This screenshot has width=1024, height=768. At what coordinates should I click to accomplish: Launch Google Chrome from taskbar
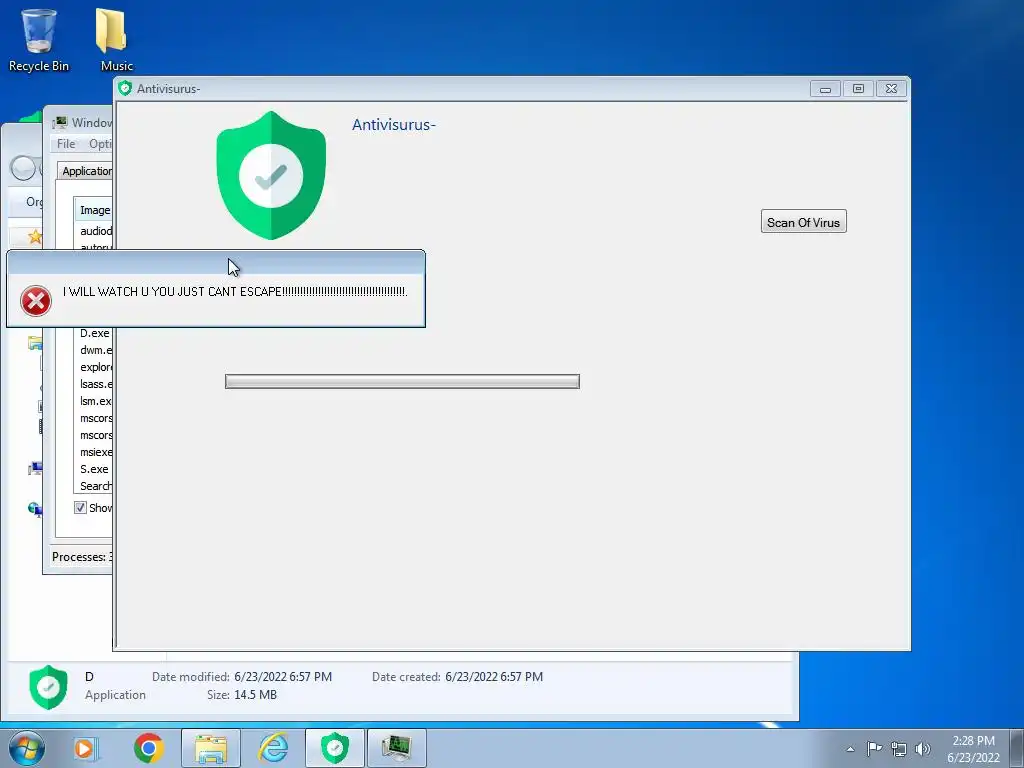(x=148, y=748)
